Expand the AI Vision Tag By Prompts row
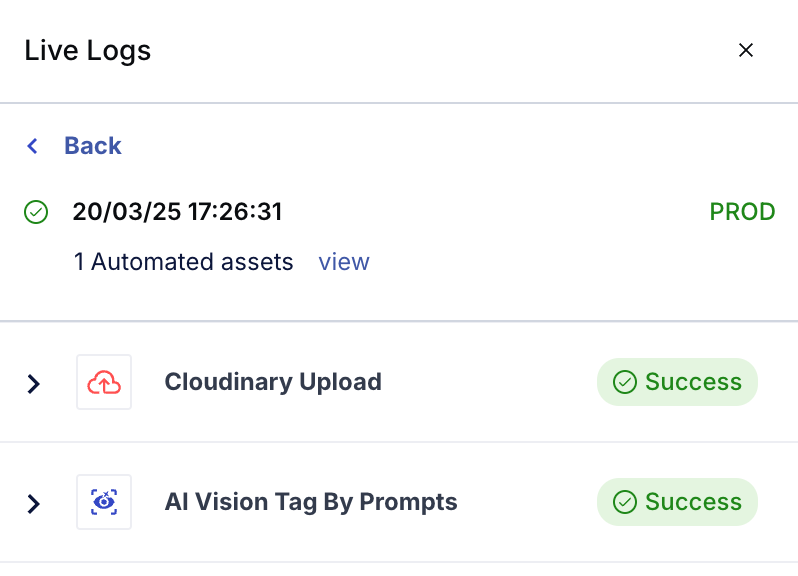798x576 pixels. coord(34,503)
